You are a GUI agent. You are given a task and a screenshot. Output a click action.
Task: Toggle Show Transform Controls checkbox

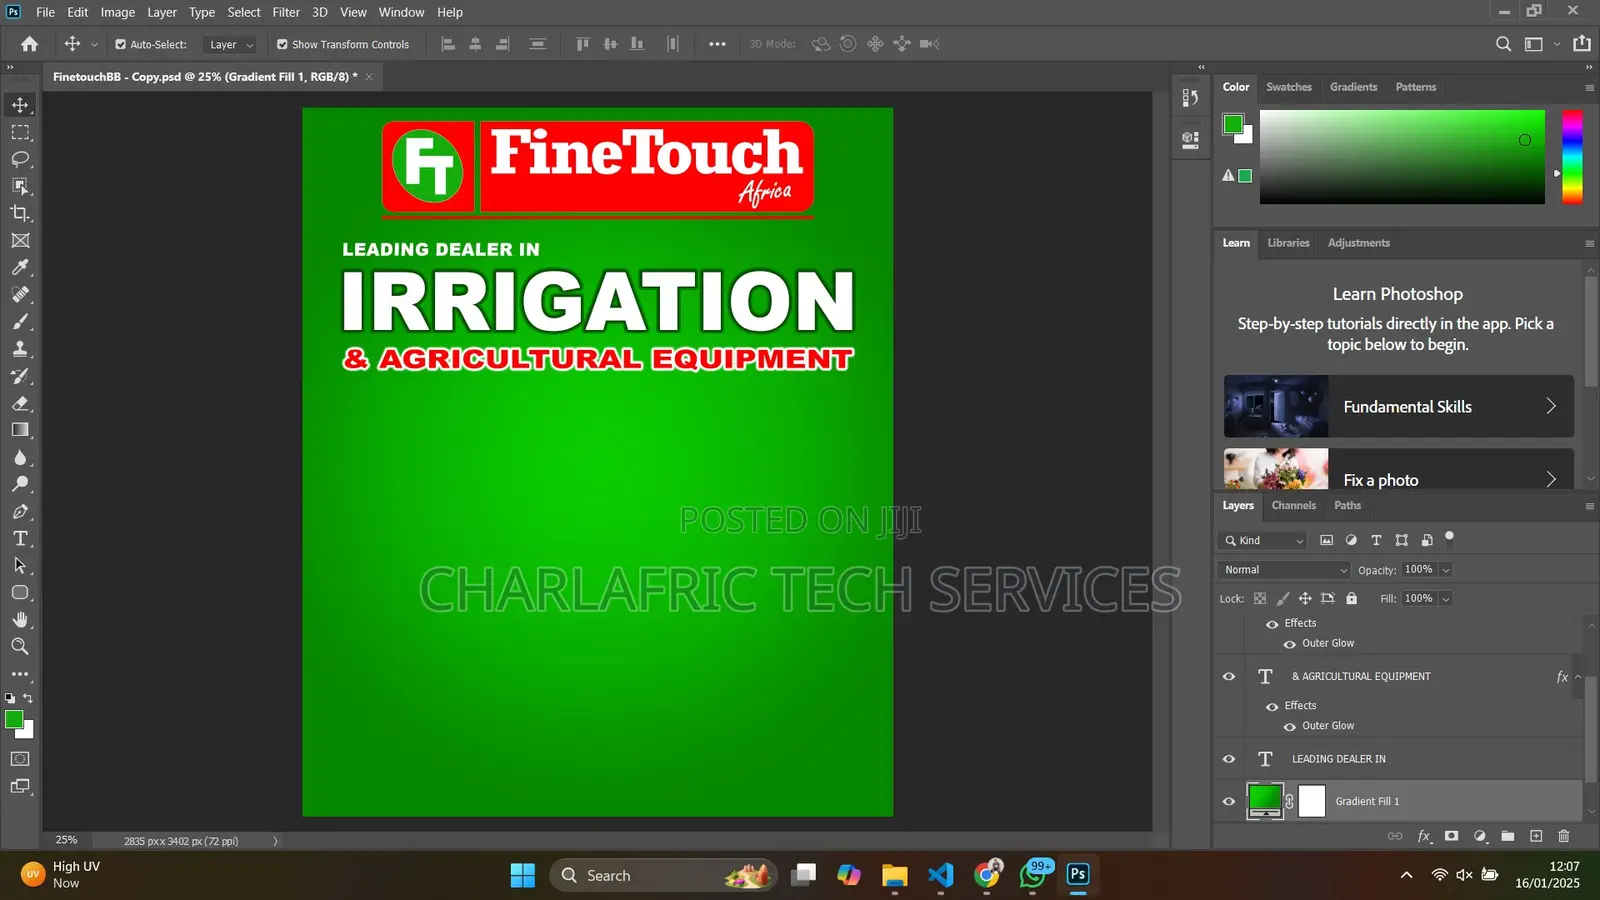click(282, 44)
